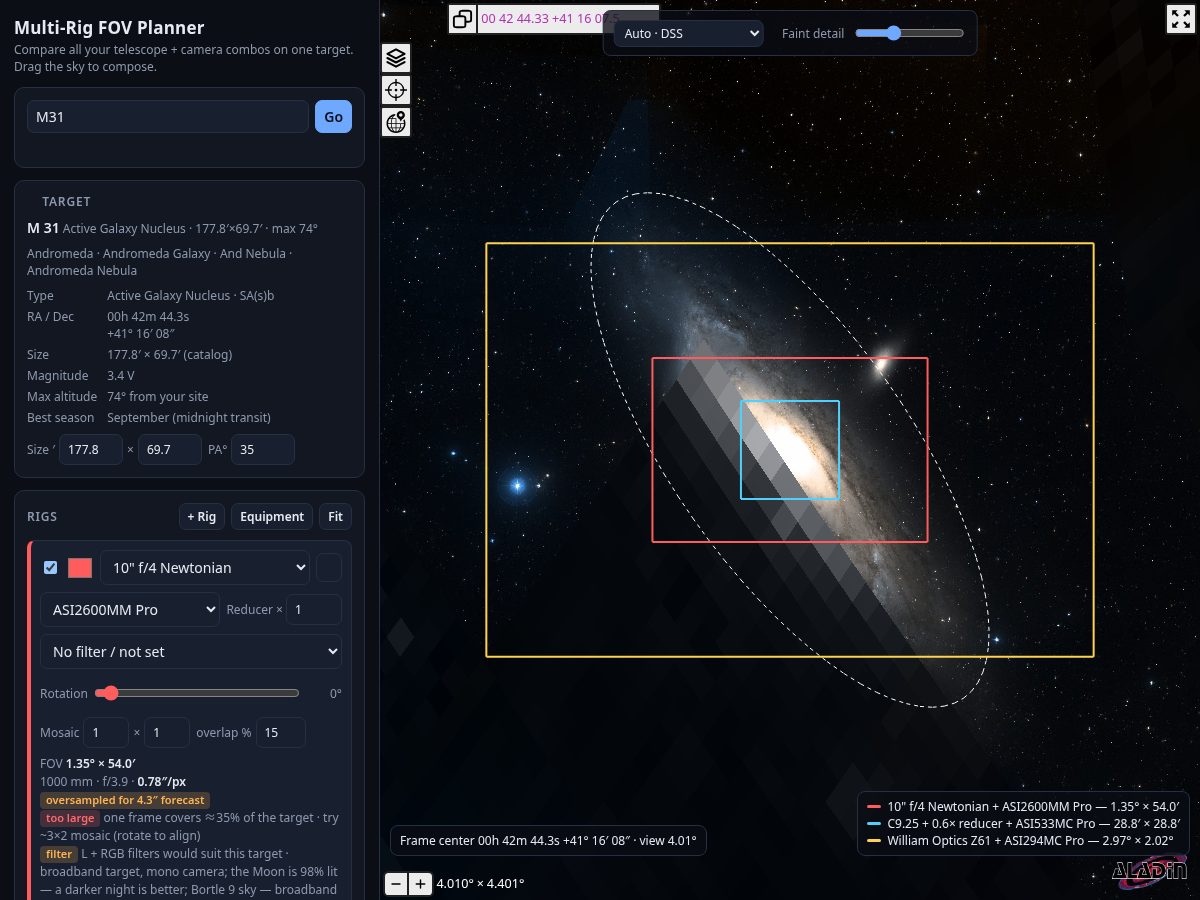Open the red rig color swatch

point(80,568)
